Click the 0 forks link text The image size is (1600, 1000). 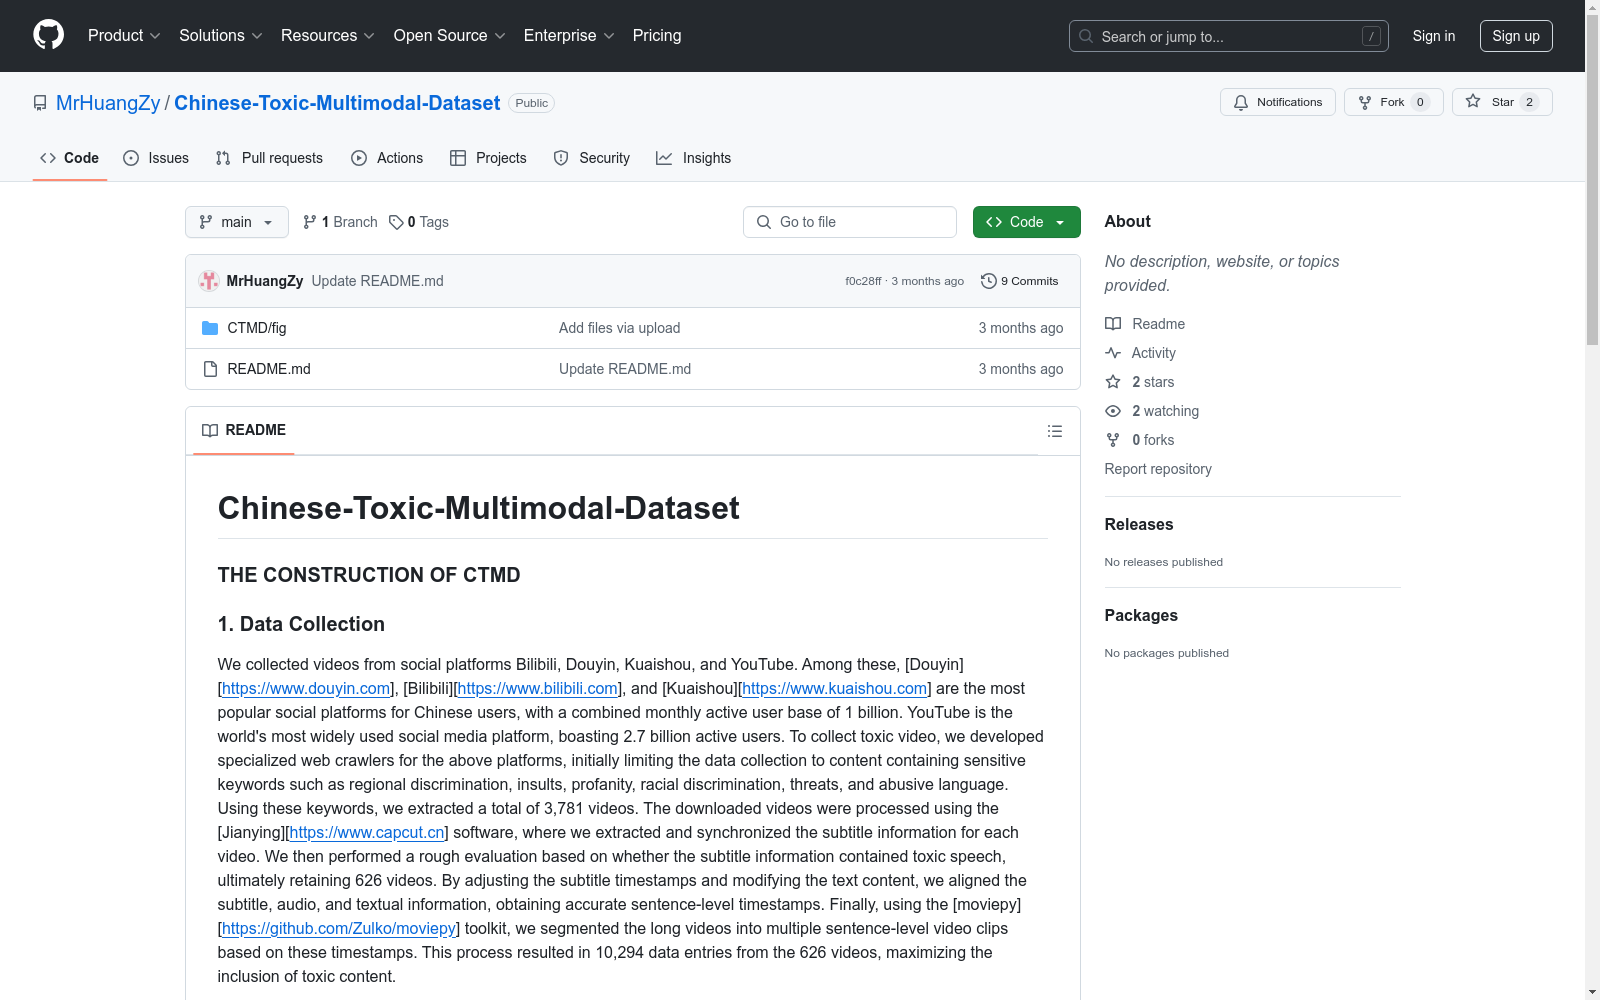1153,440
